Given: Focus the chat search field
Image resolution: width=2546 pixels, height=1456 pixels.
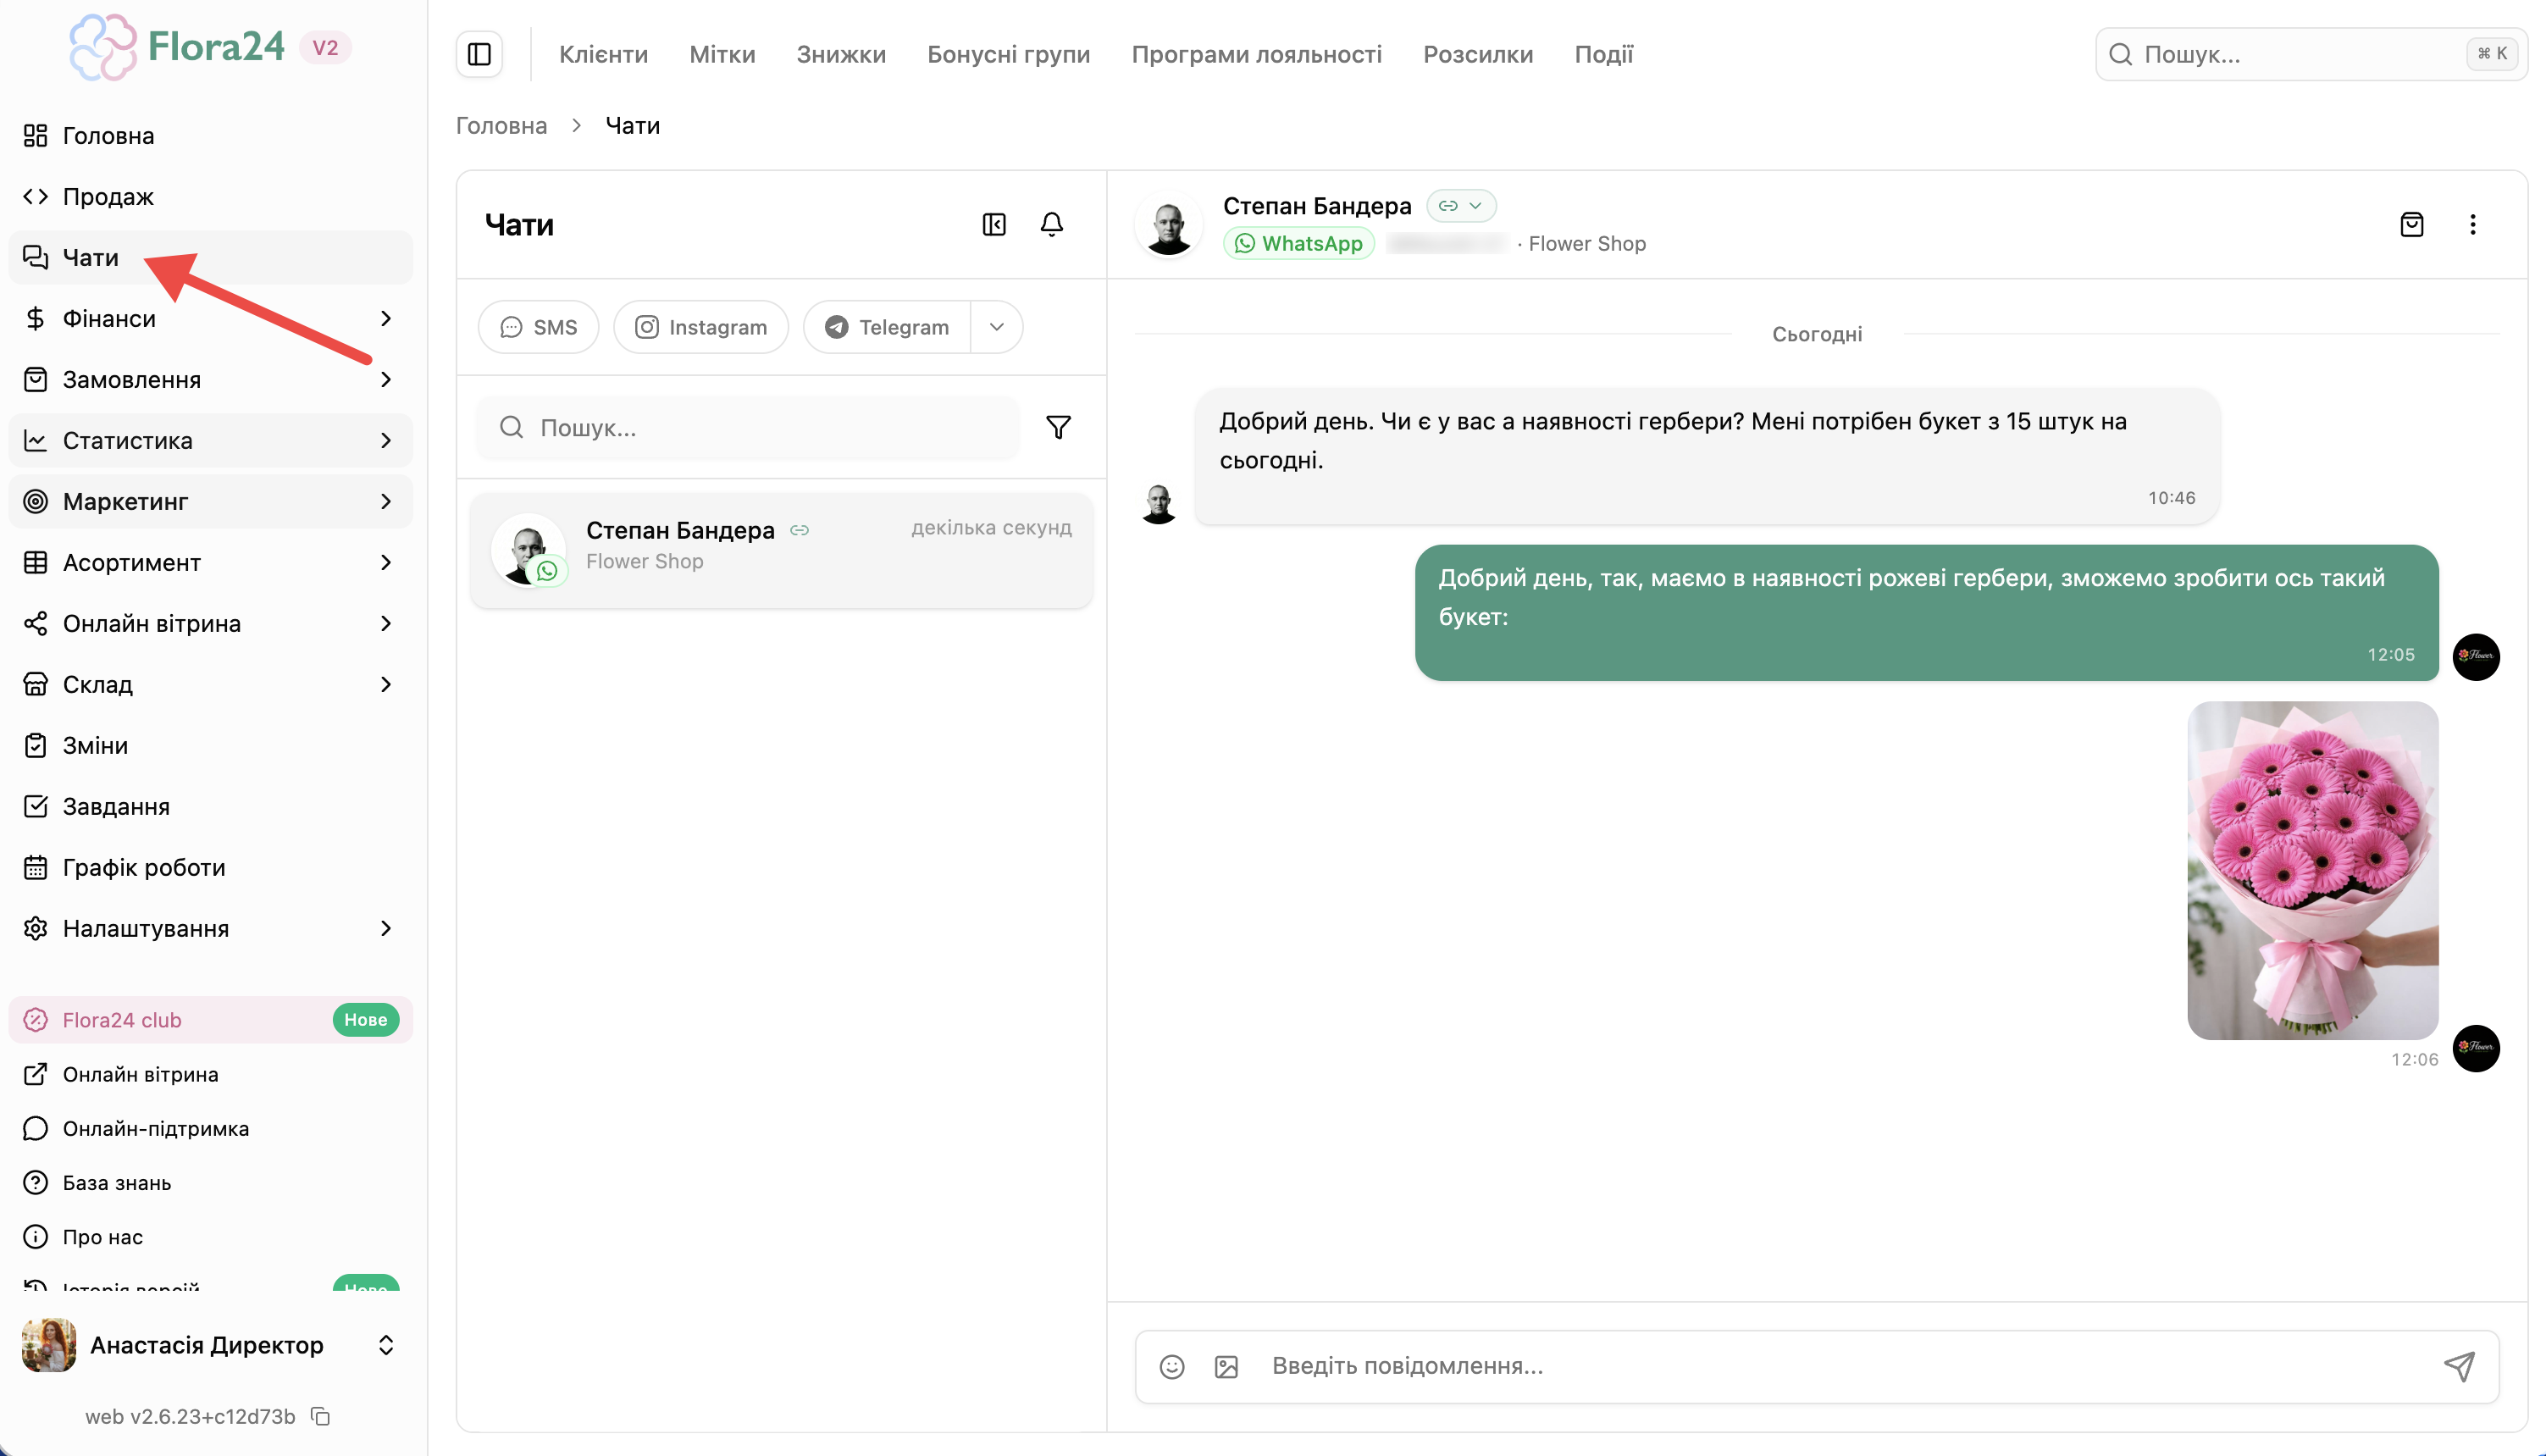Looking at the screenshot, I should click(748, 428).
